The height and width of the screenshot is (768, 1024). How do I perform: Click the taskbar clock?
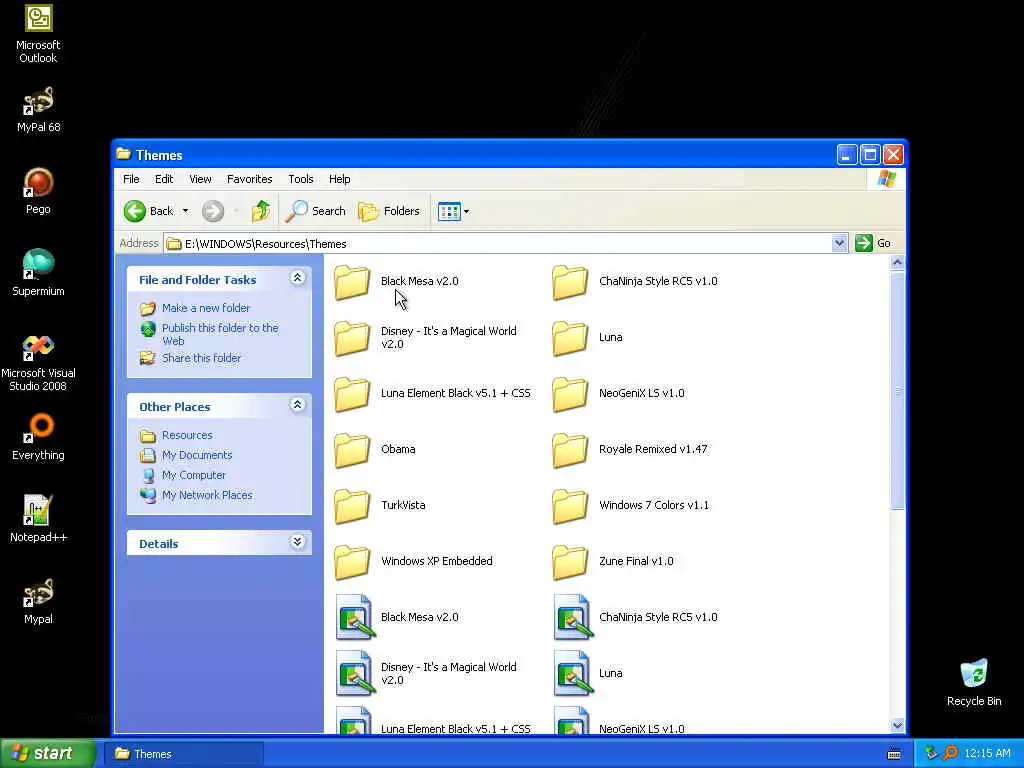coord(987,754)
